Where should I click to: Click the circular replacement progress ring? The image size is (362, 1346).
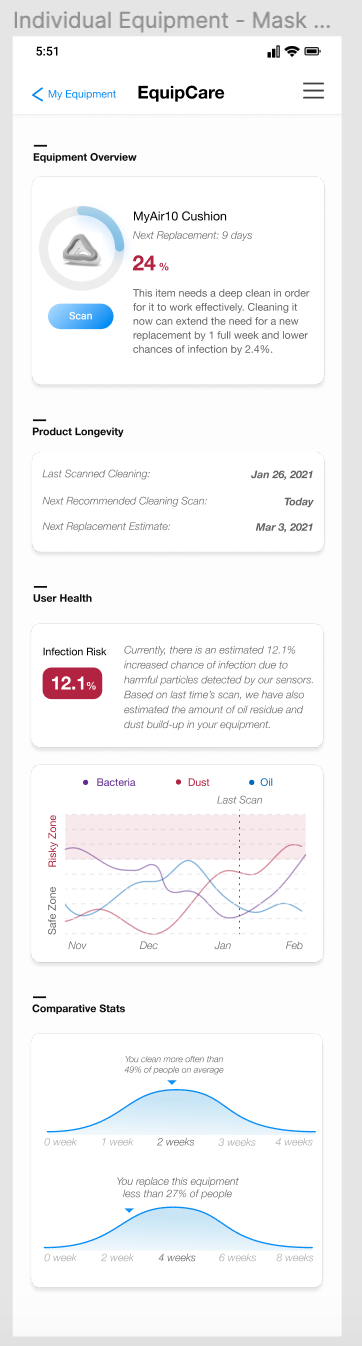(x=81, y=248)
